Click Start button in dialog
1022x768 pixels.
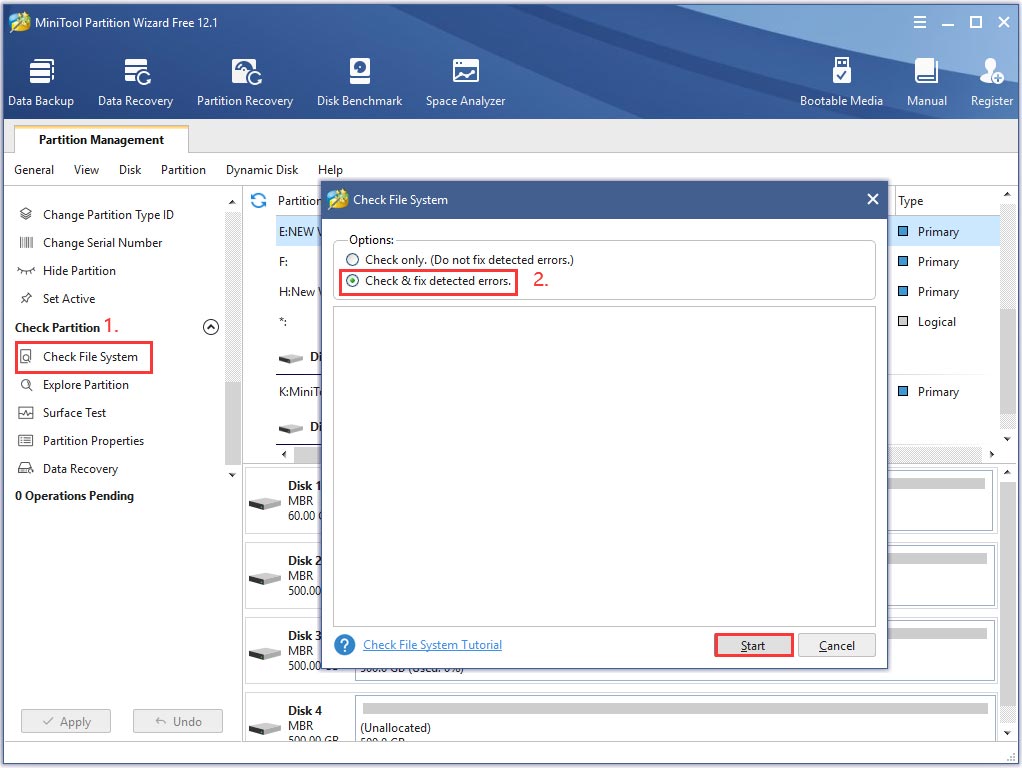[x=753, y=645]
